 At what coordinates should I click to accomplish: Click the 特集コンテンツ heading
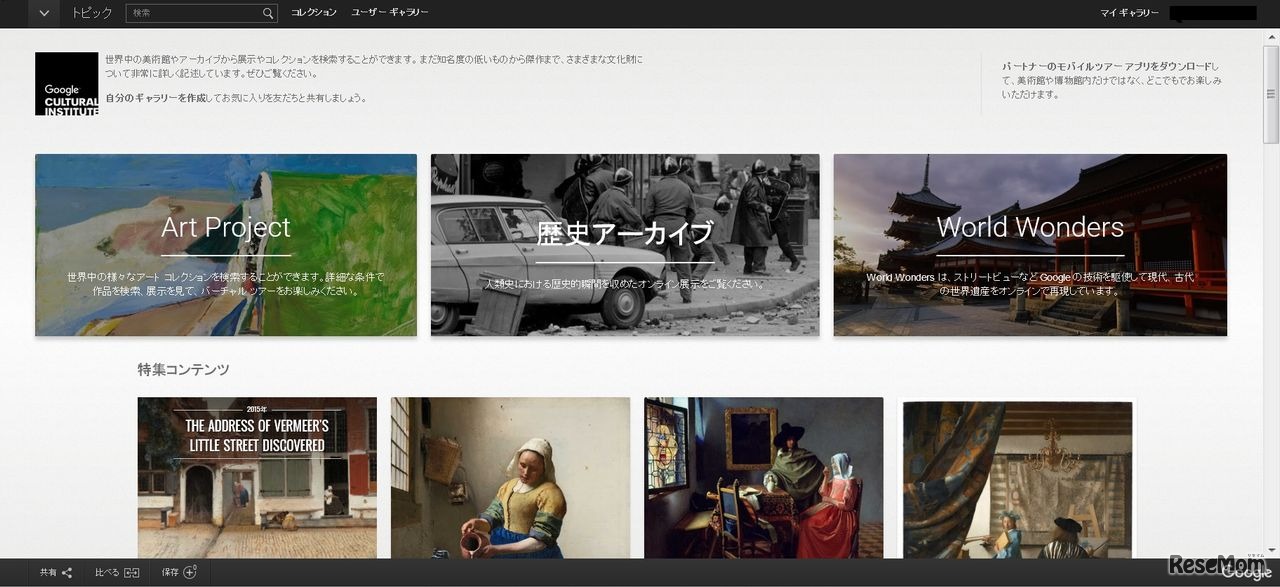[184, 370]
